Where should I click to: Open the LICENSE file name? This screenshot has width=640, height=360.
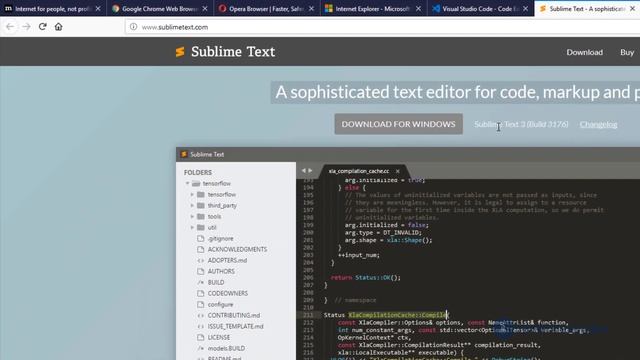tap(219, 338)
